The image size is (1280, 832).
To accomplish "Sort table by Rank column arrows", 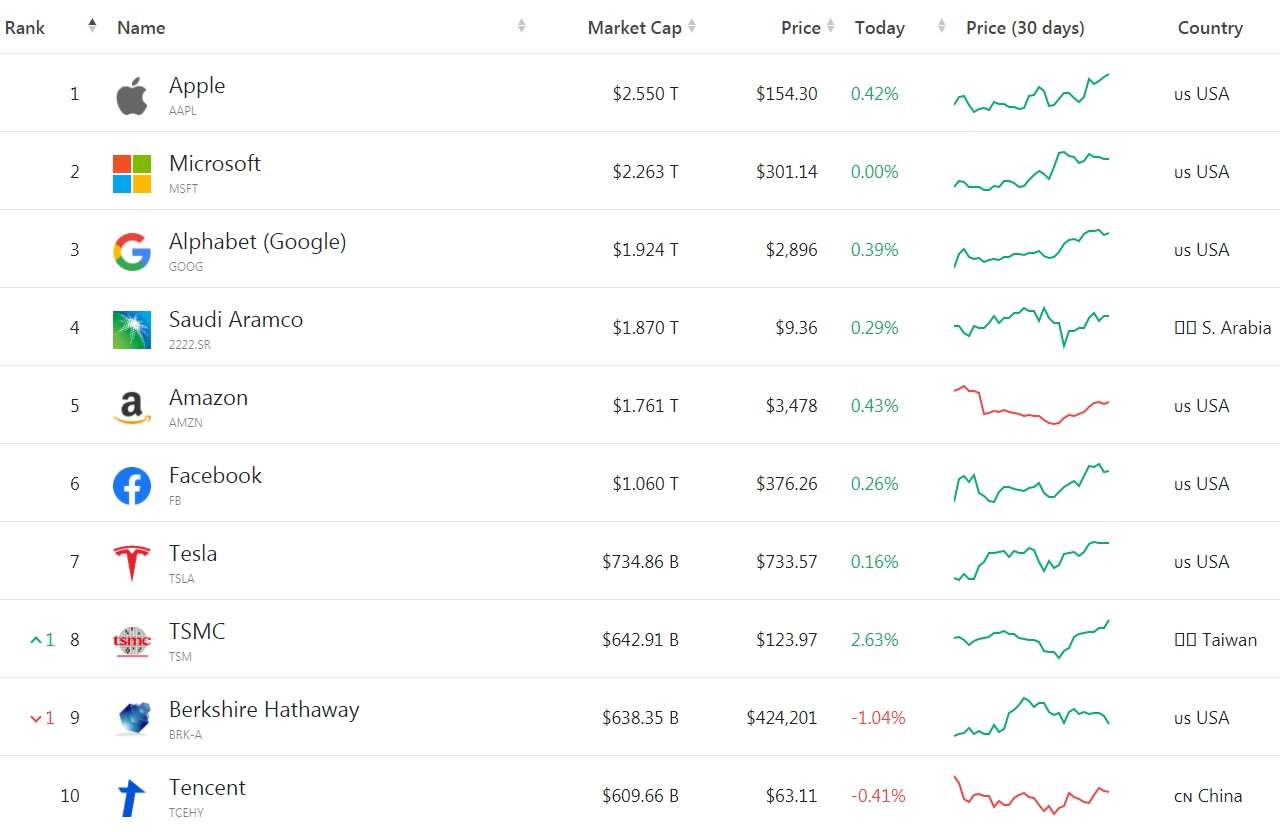I will tap(92, 26).
